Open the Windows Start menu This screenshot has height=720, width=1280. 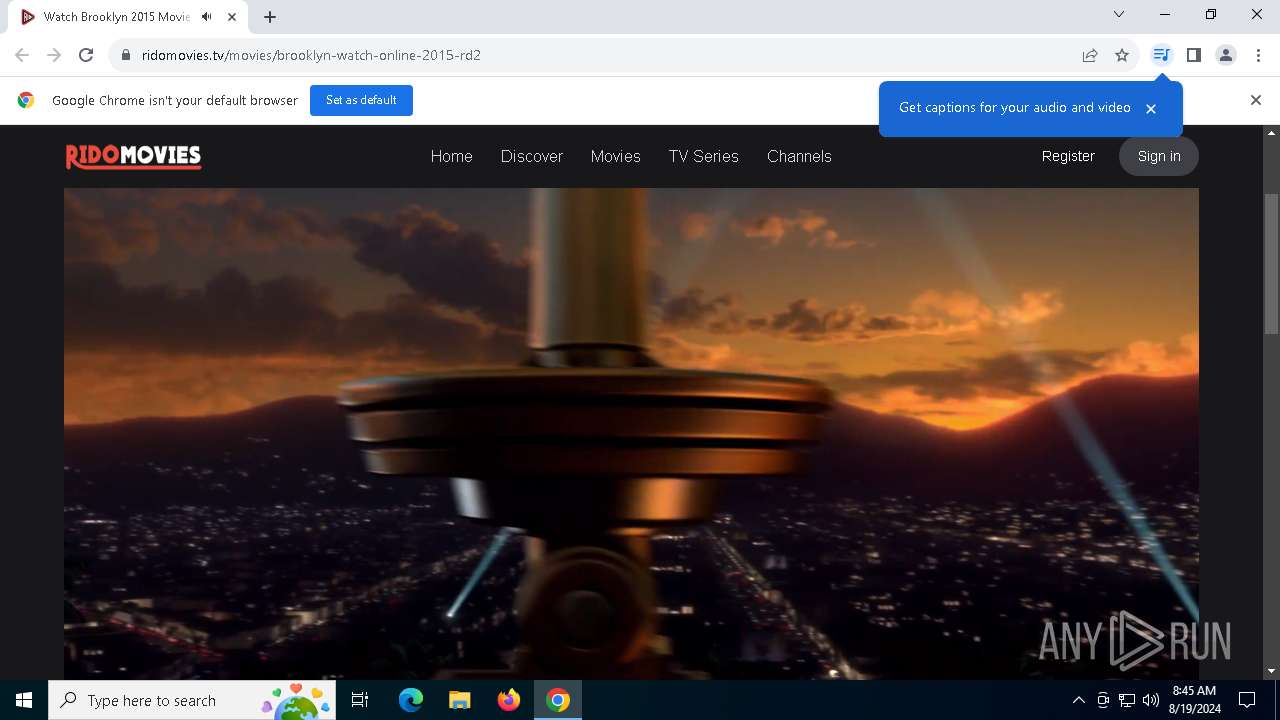coord(24,700)
